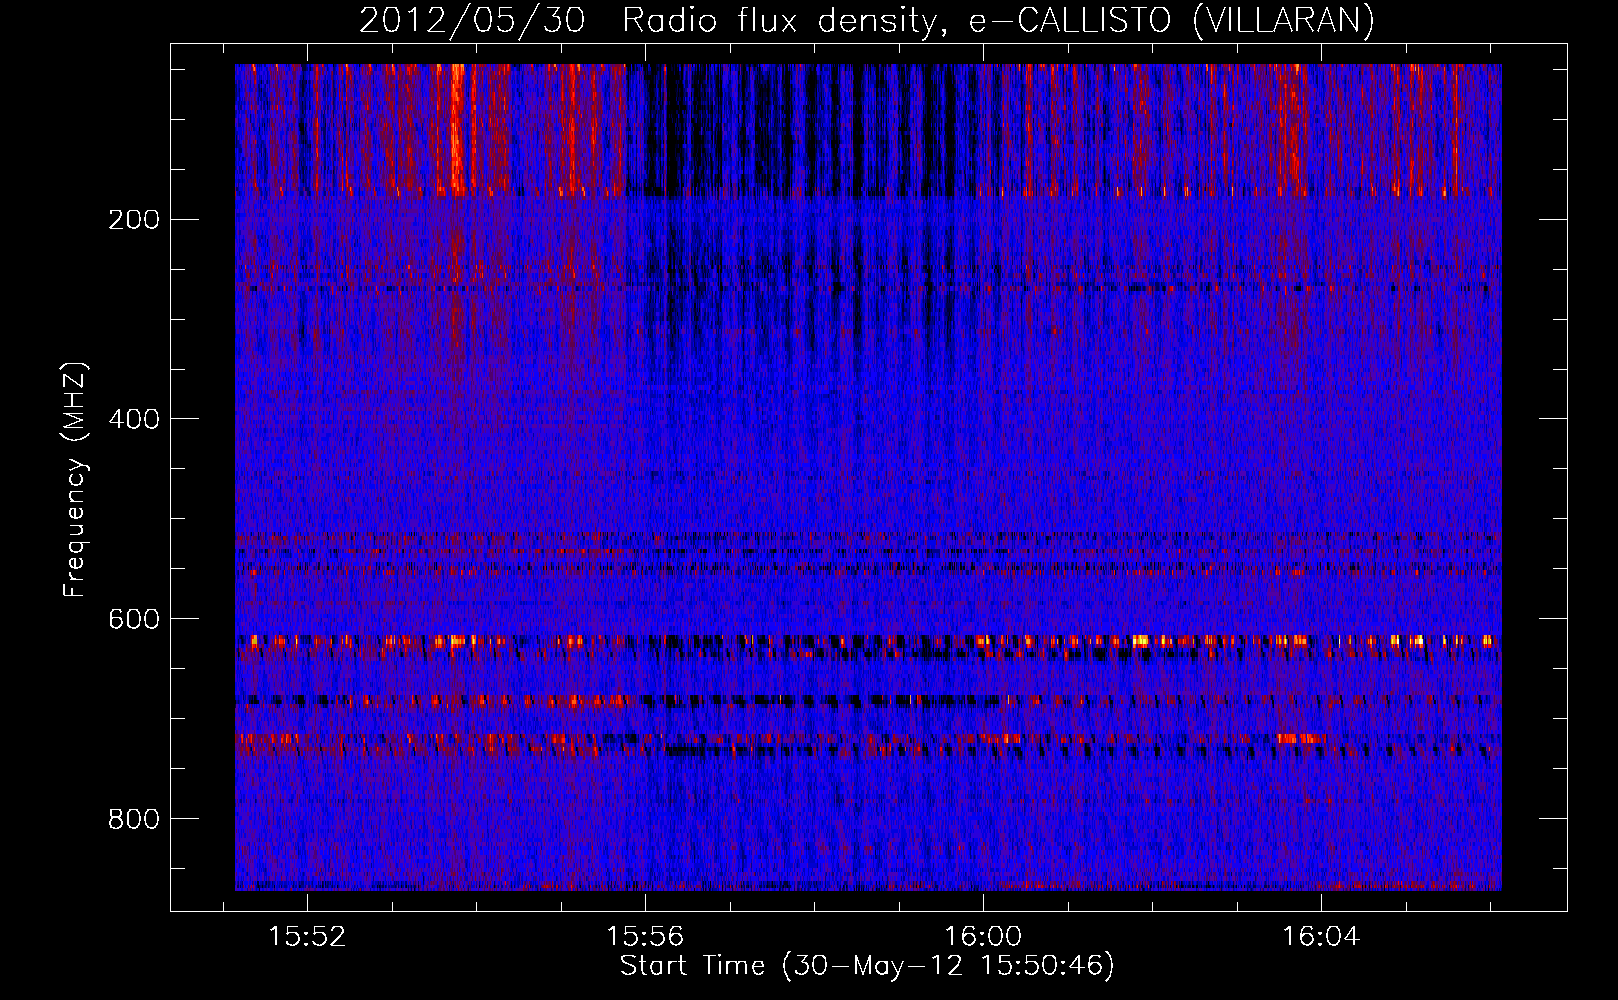Click the 200 frequency tick label
This screenshot has height=1000, width=1618.
point(134,220)
